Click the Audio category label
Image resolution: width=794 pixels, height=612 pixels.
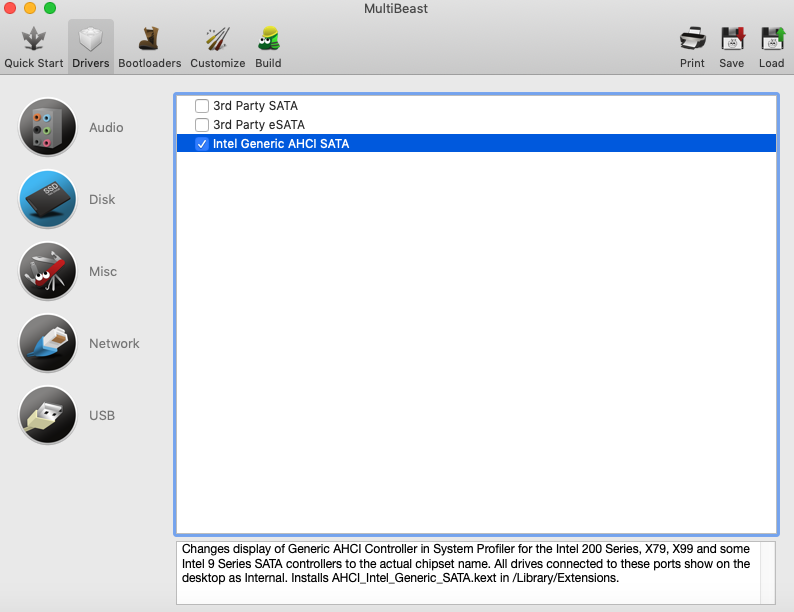tap(106, 128)
